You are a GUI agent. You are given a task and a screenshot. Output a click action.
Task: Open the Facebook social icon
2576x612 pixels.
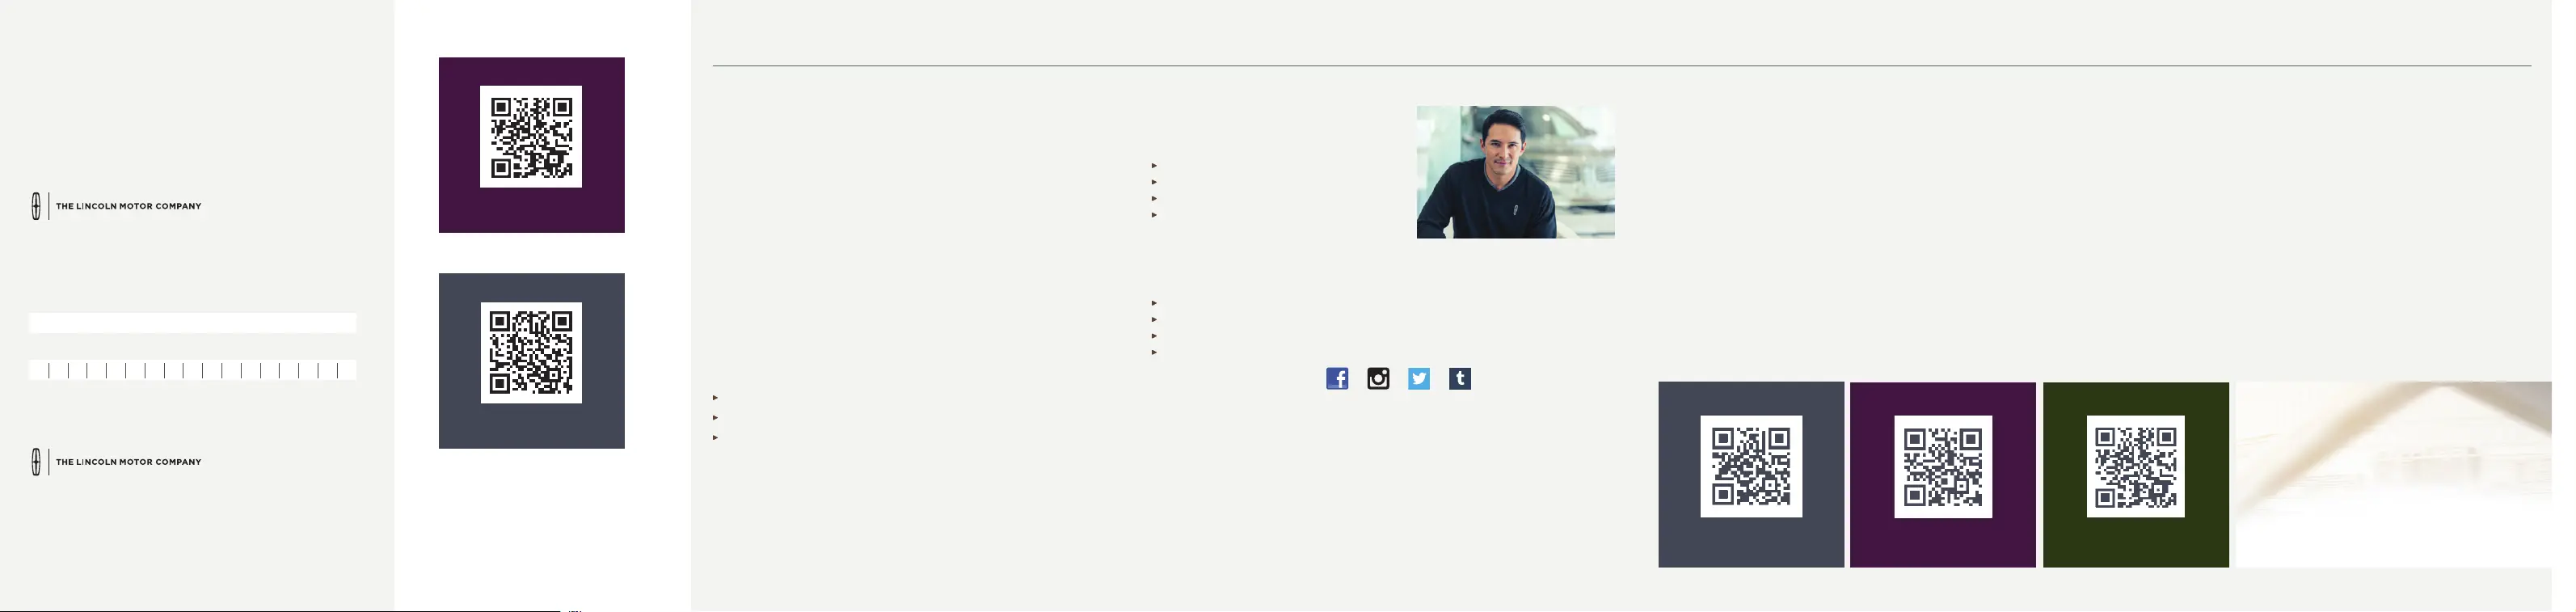(x=1337, y=378)
